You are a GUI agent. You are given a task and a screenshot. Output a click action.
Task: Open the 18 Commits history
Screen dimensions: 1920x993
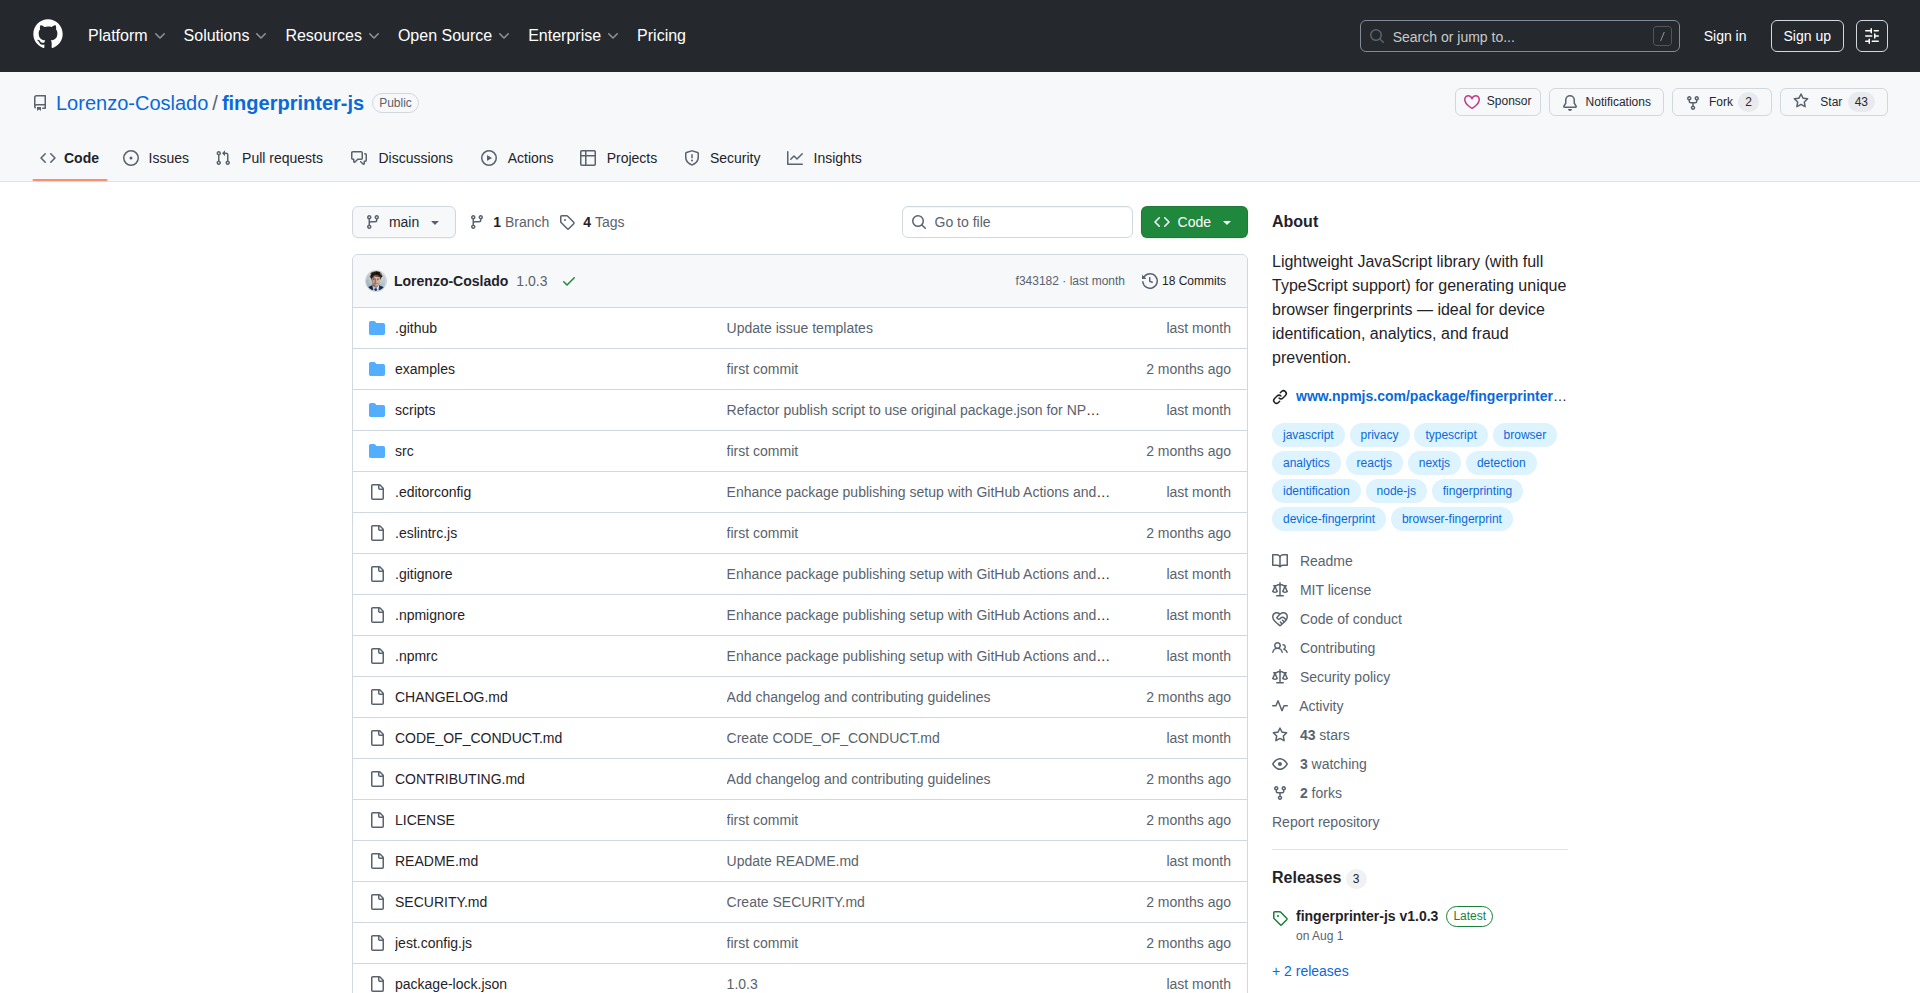[x=1184, y=281]
